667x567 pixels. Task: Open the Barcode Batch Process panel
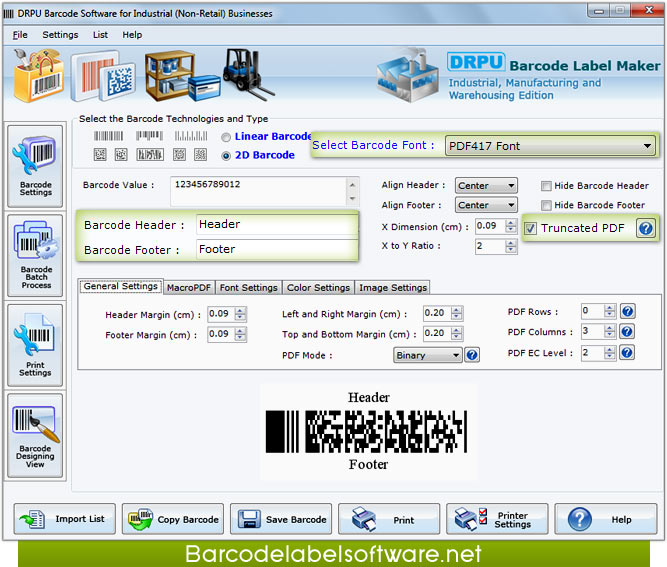(x=35, y=255)
